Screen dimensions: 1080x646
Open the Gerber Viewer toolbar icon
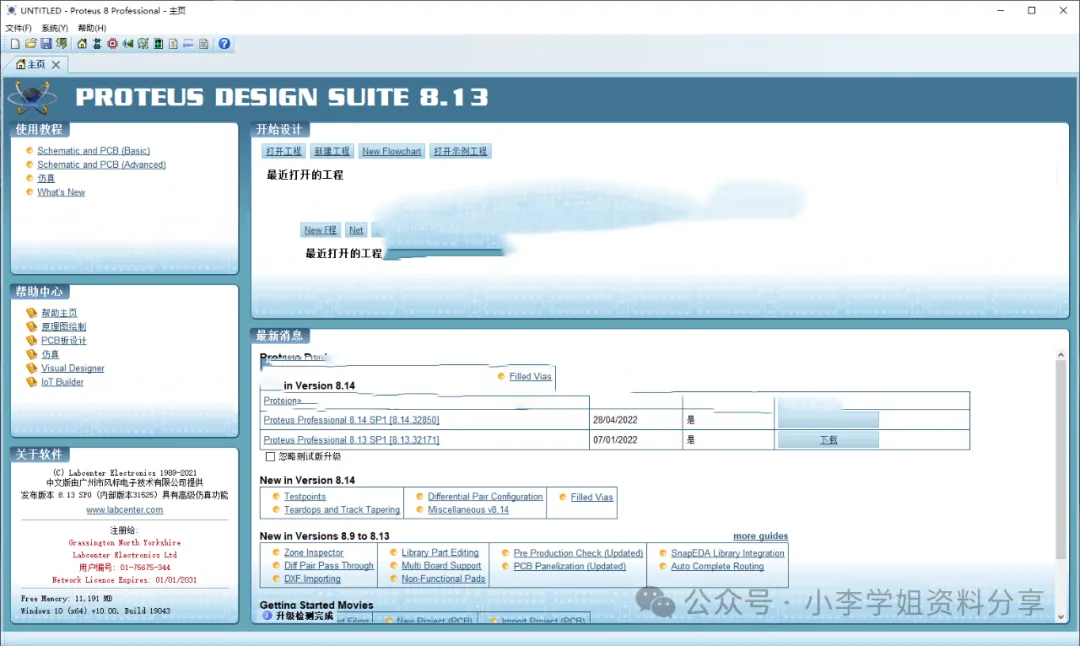click(x=143, y=43)
